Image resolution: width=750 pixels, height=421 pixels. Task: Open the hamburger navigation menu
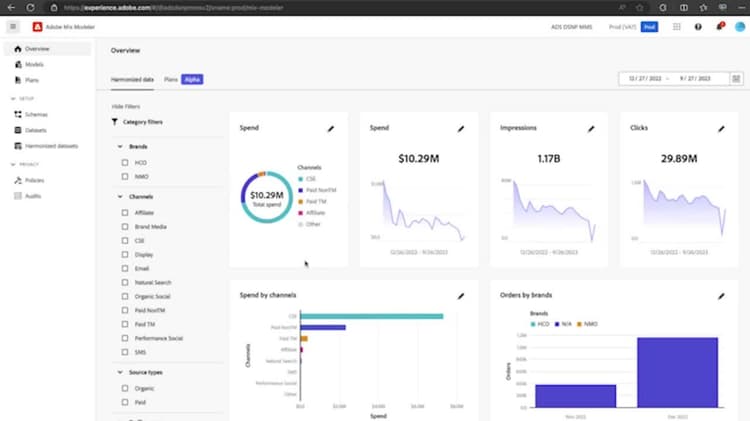point(13,27)
